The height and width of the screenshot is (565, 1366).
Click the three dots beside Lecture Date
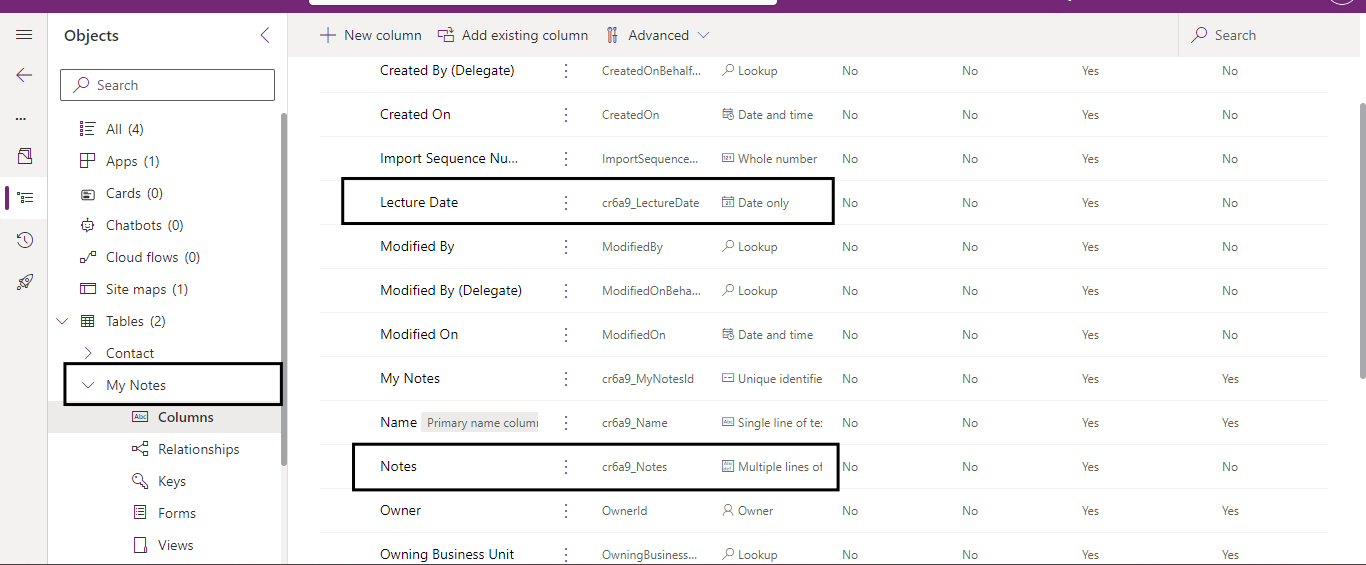[x=566, y=203]
